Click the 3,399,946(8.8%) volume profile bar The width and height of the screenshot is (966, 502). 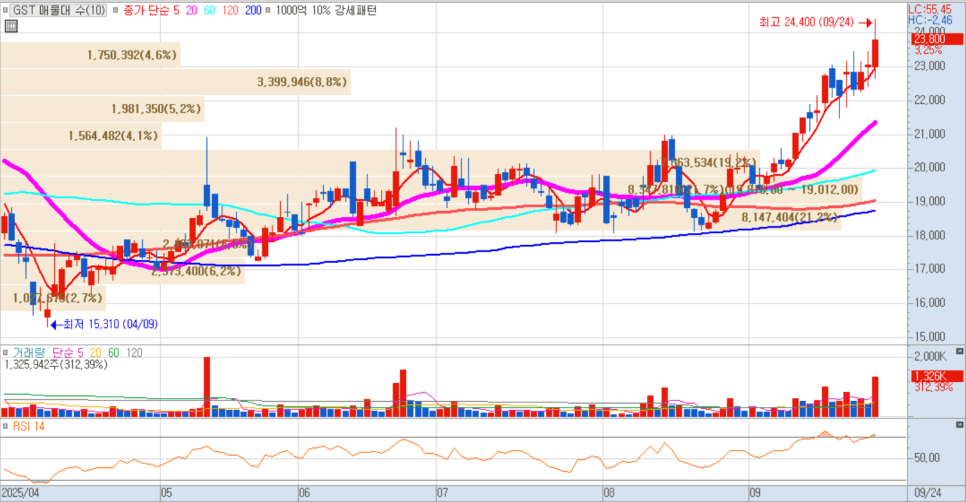pyautogui.click(x=176, y=82)
